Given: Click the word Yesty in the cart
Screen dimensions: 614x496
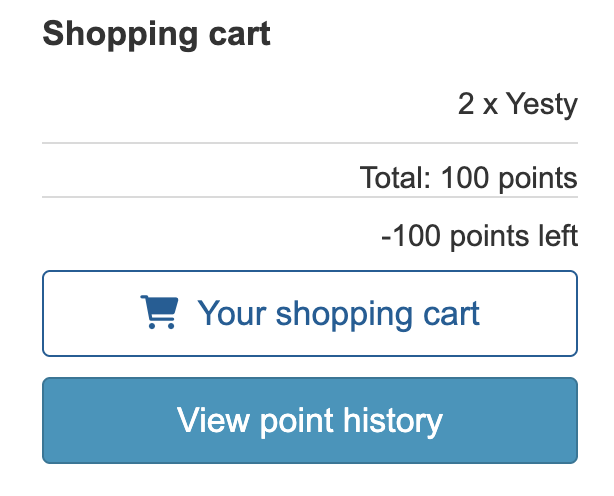Looking at the screenshot, I should 541,104.
